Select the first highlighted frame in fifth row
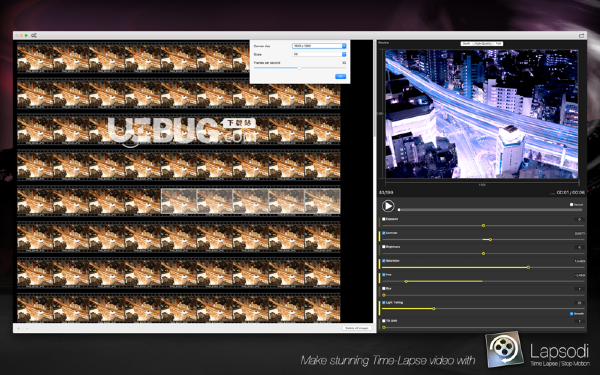 179,201
